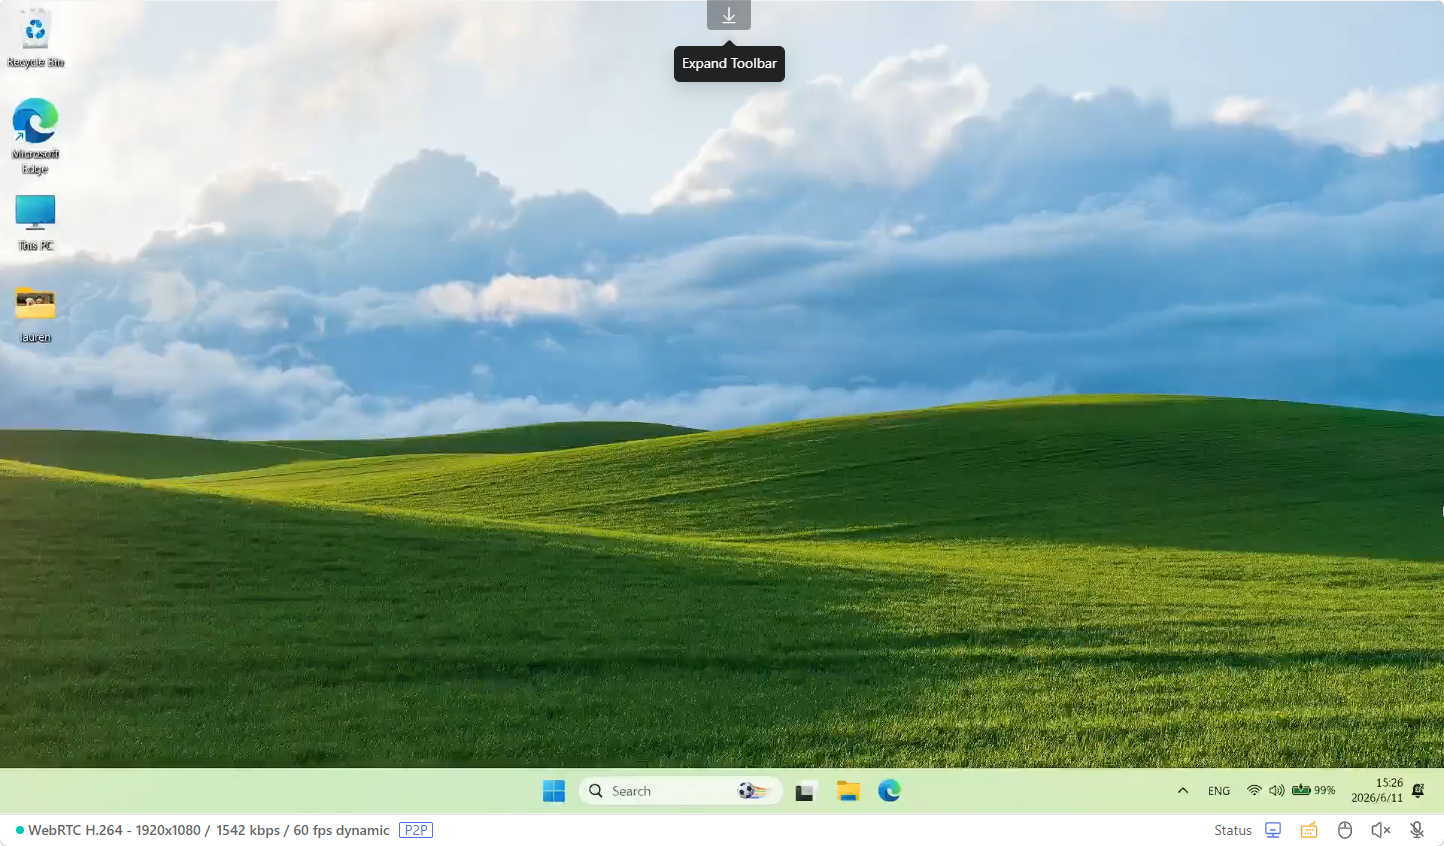Toggle the muted speaker icon in the status bar
1444x846 pixels.
(1381, 830)
